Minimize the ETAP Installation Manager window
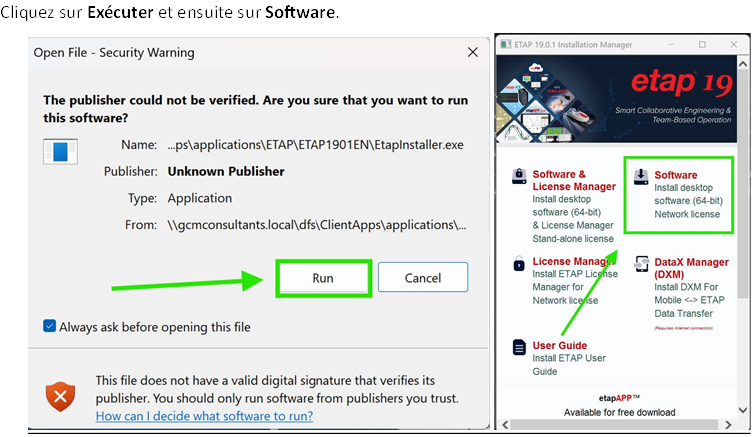The height and width of the screenshot is (437, 755). 671,44
